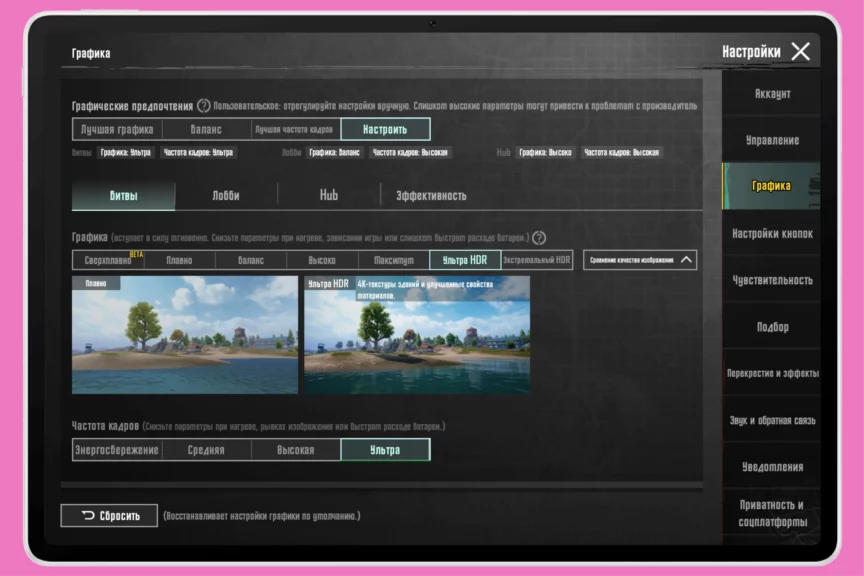Switch to the Лобби tab
The height and width of the screenshot is (576, 864).
pos(226,195)
